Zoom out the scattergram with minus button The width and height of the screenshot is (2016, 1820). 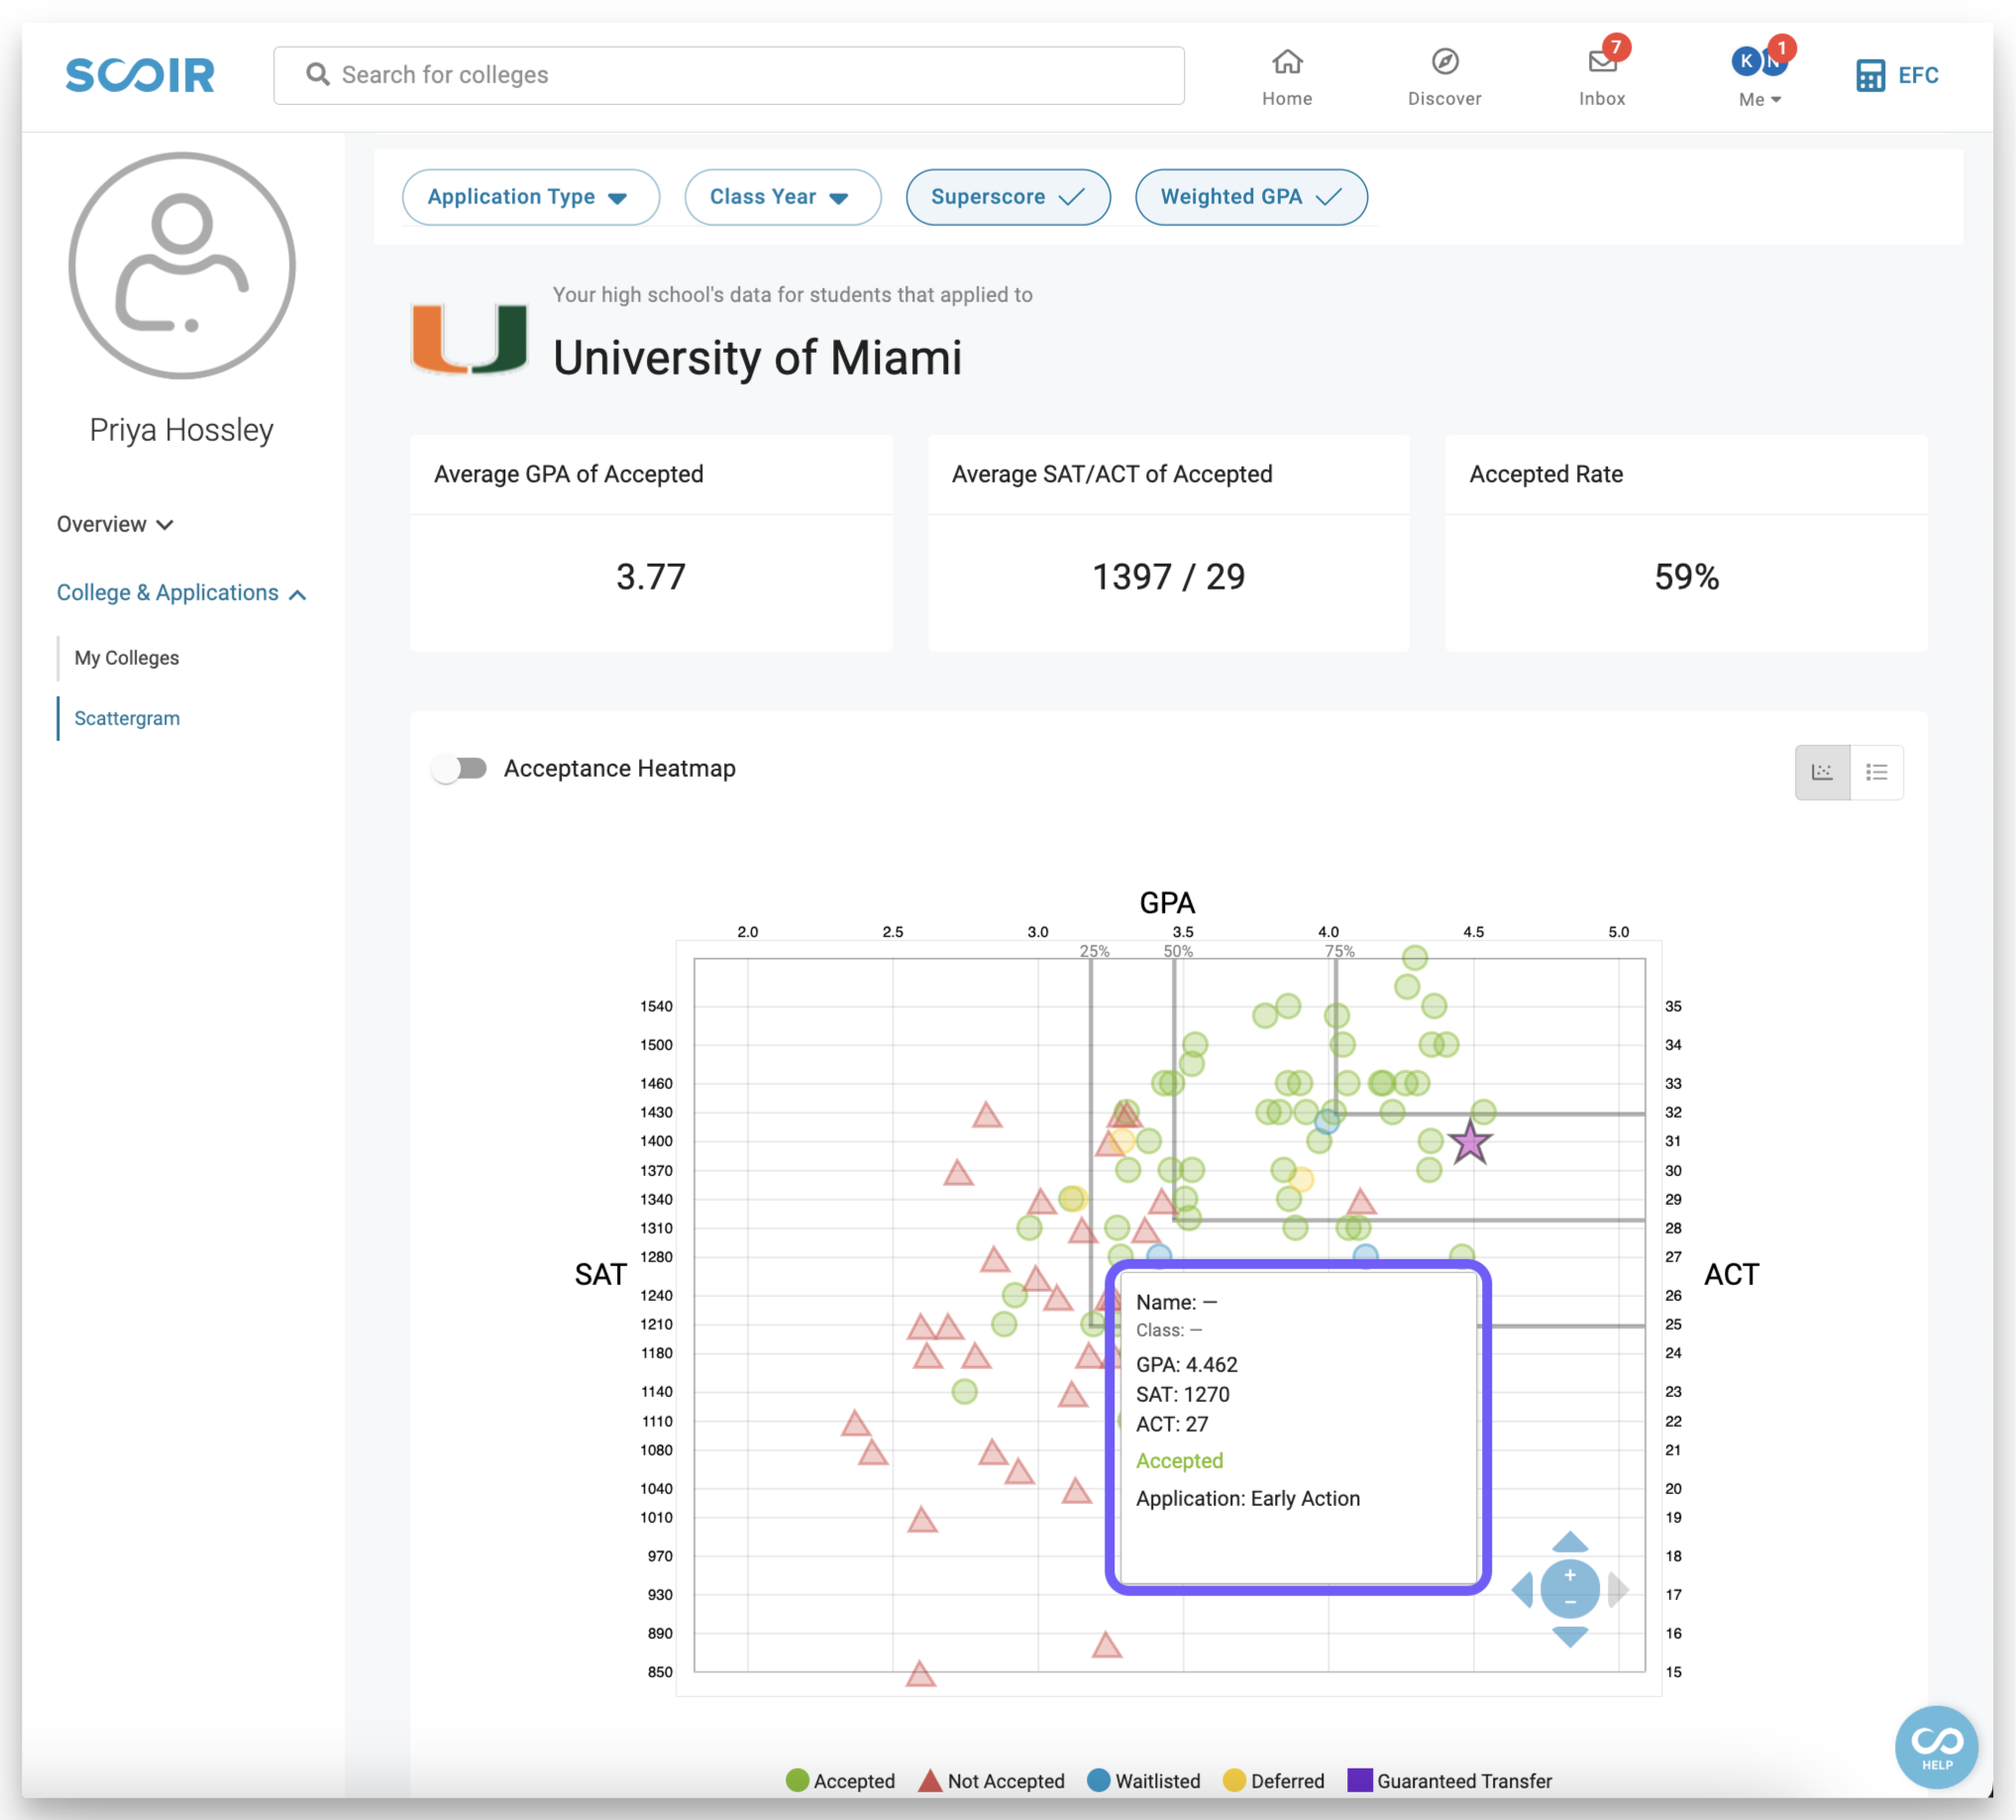pos(1570,1602)
